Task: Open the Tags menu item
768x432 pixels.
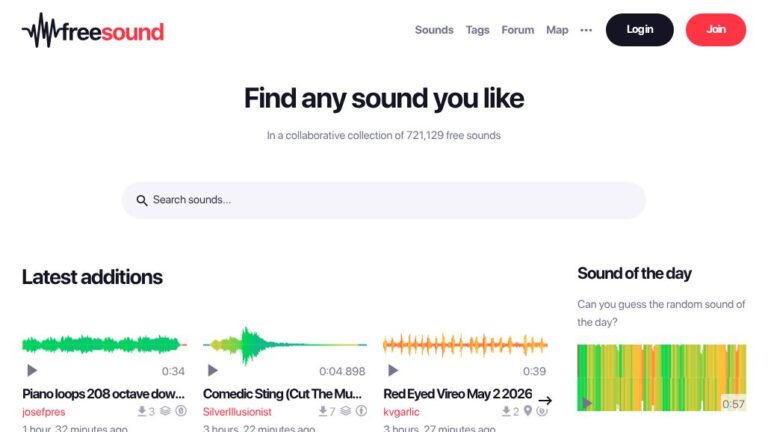Action: [x=478, y=30]
